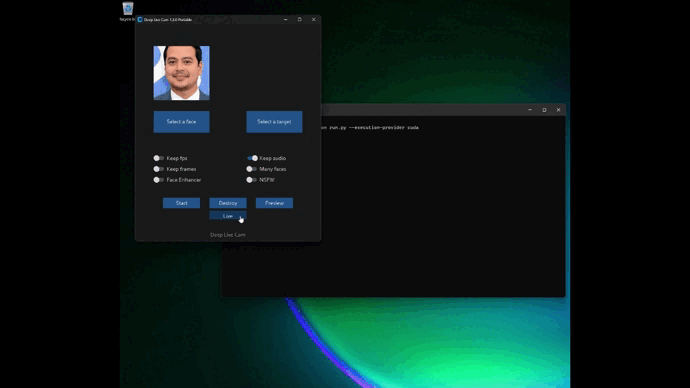Viewport: 690px width, 388px height.
Task: Toggle the Keep fps switch
Action: [x=158, y=158]
